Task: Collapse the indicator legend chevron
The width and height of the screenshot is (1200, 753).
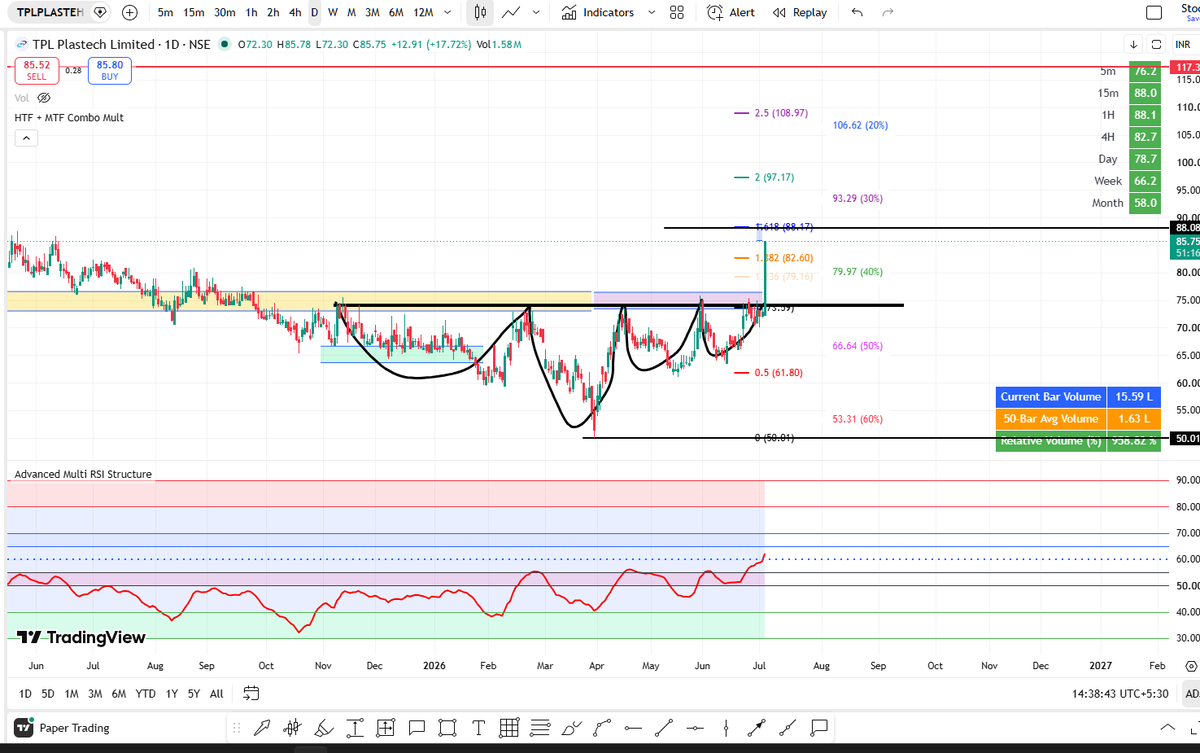Action: 26,139
